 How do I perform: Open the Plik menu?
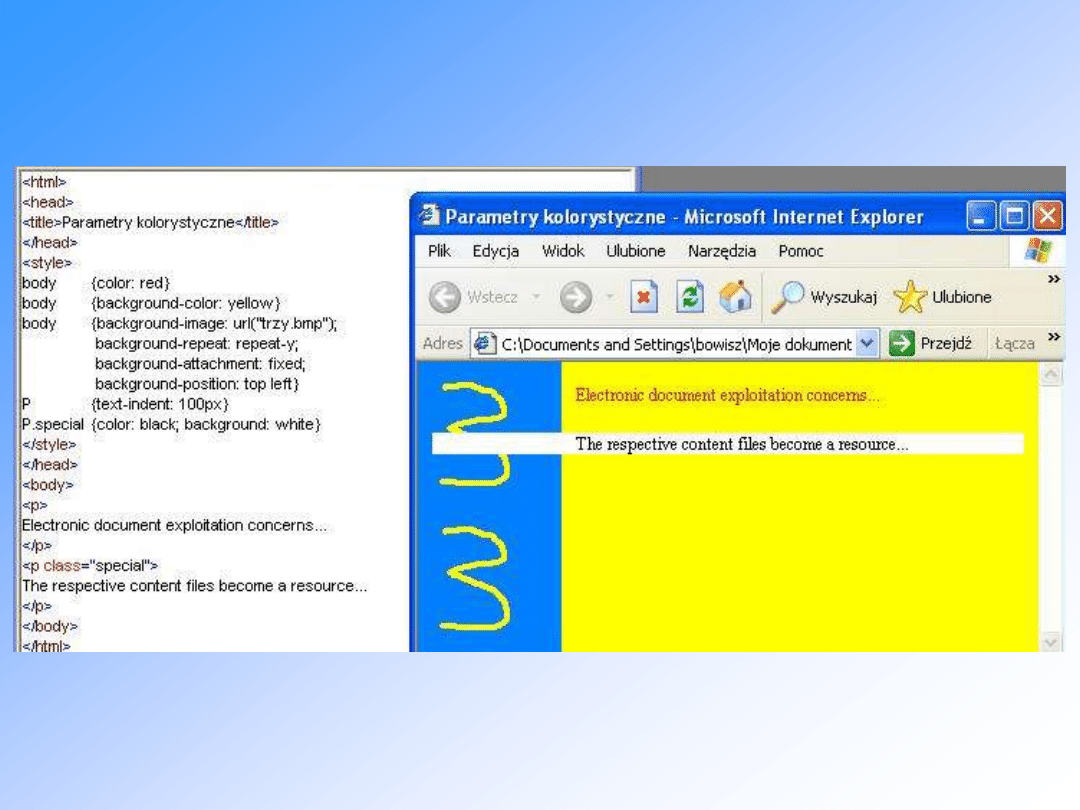439,251
